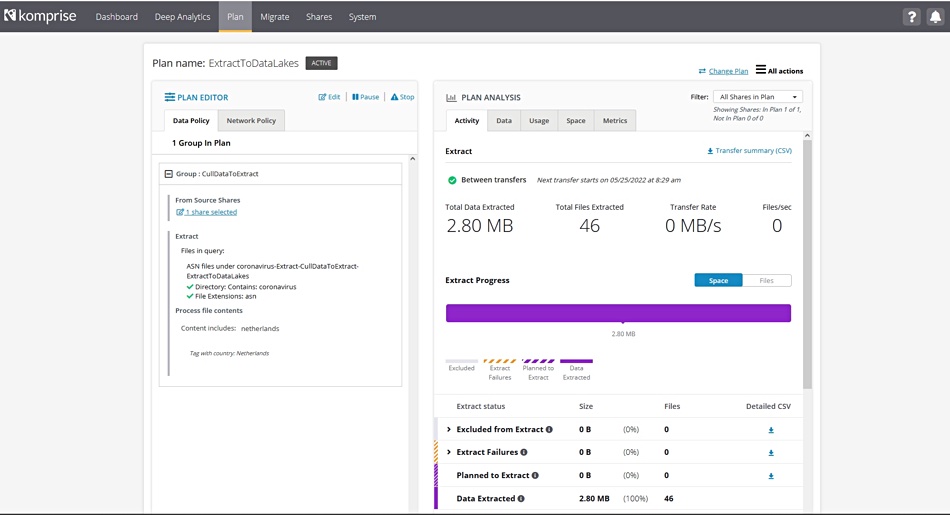
Task: Open Shares in top navigation
Action: 319,17
